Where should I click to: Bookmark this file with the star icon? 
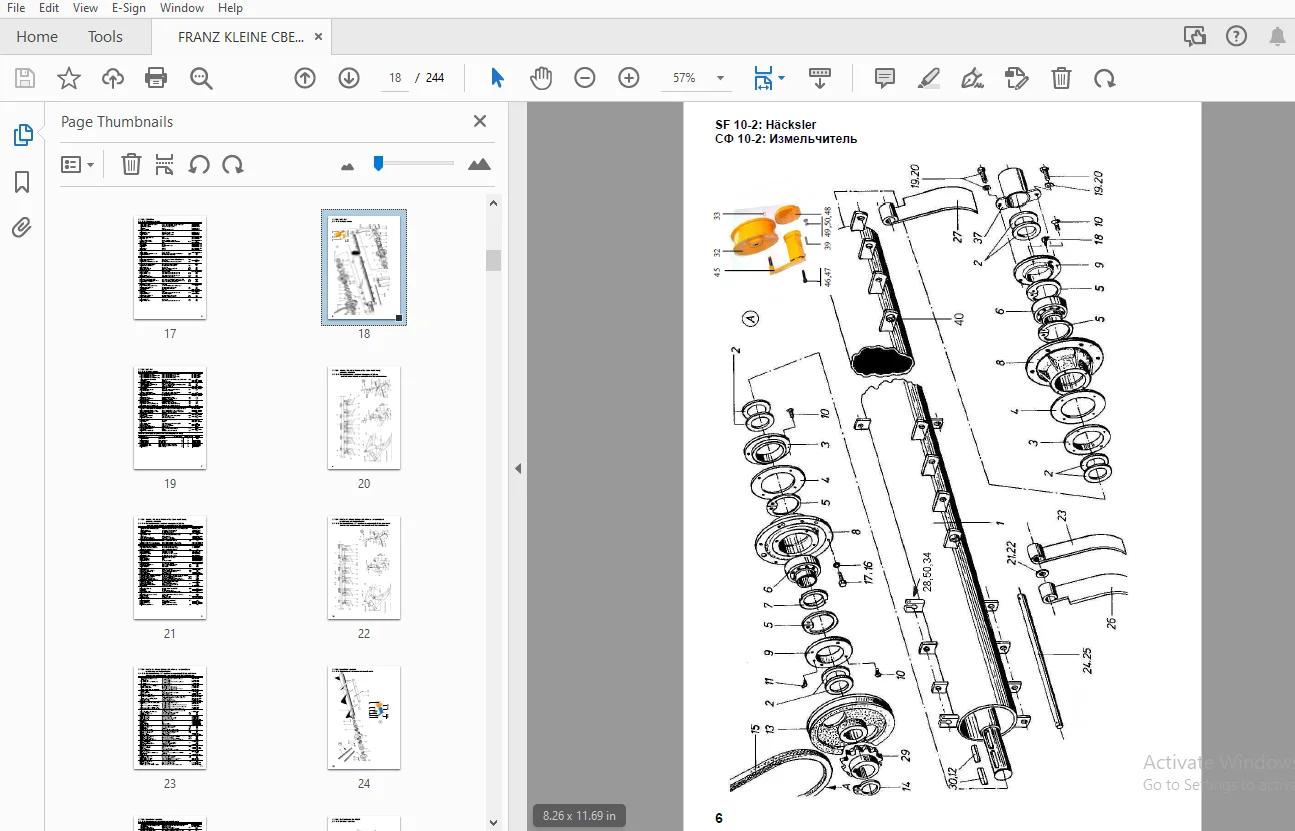coord(69,78)
